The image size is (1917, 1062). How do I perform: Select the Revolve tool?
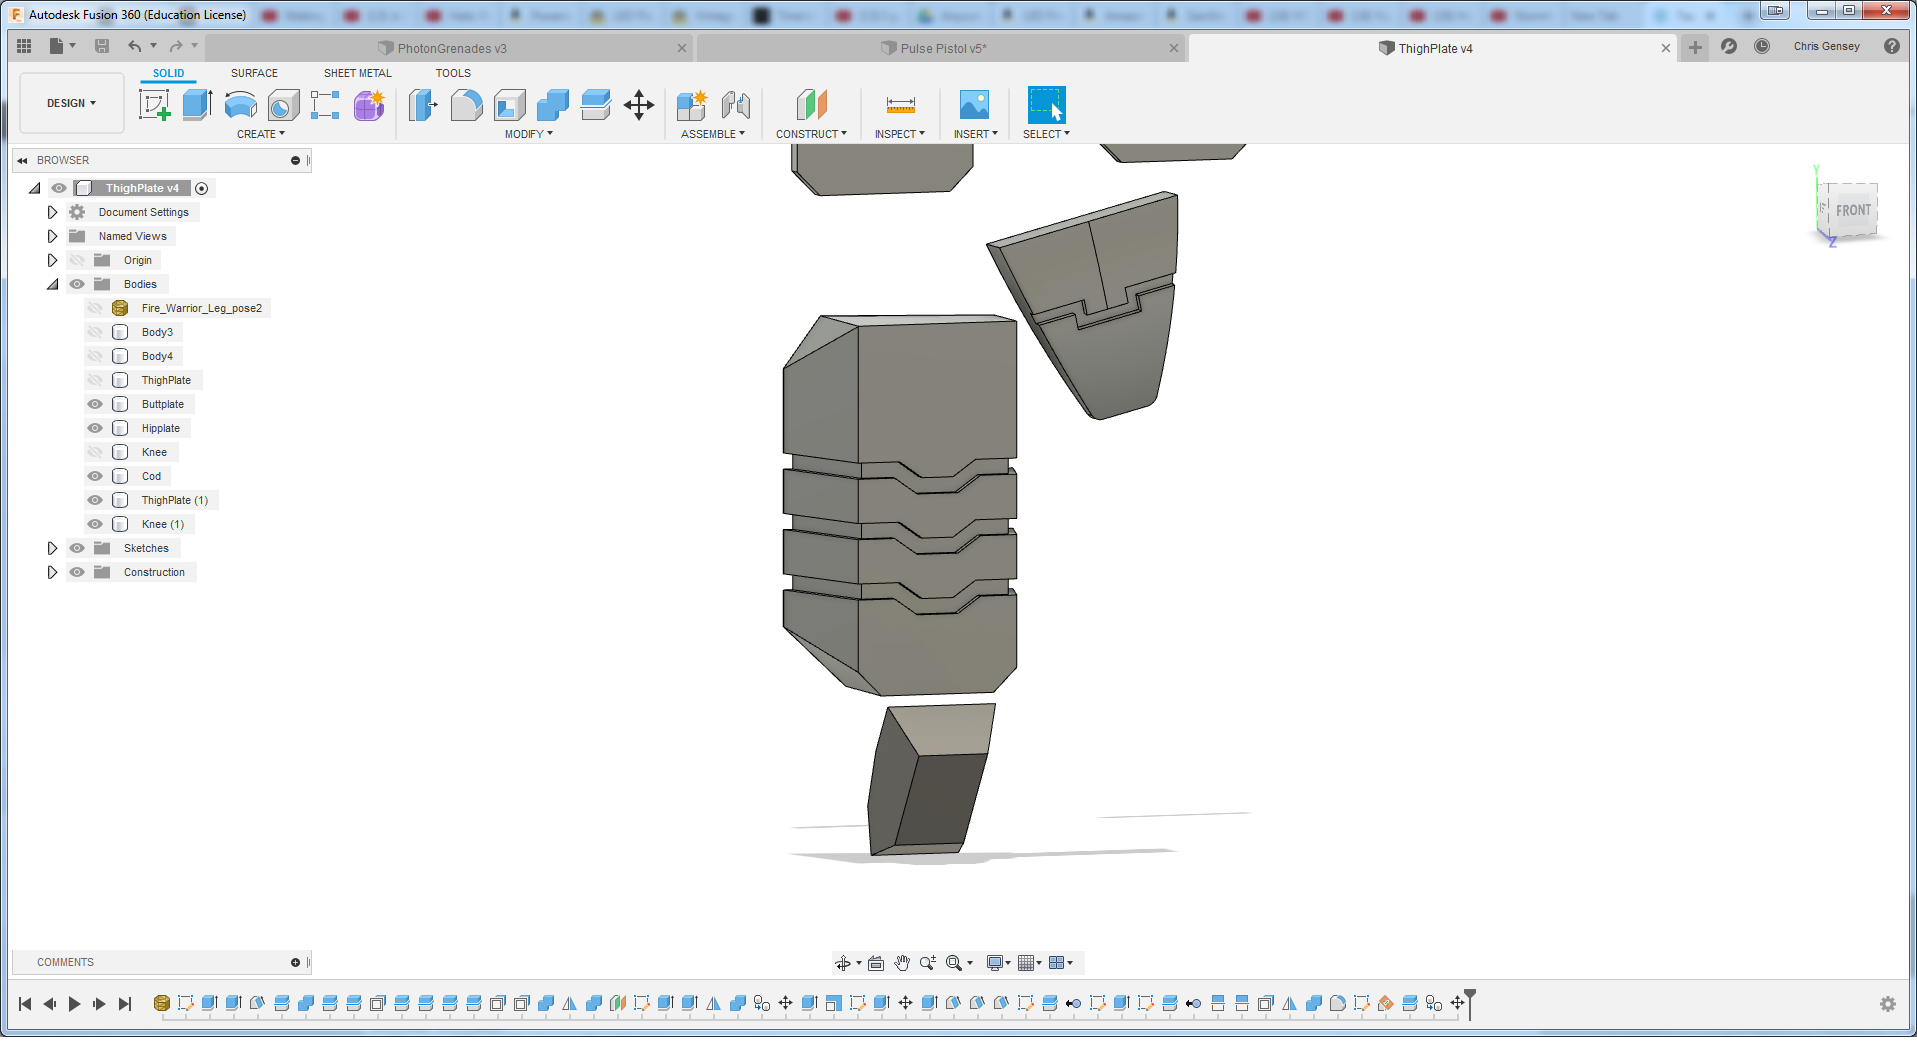(240, 105)
